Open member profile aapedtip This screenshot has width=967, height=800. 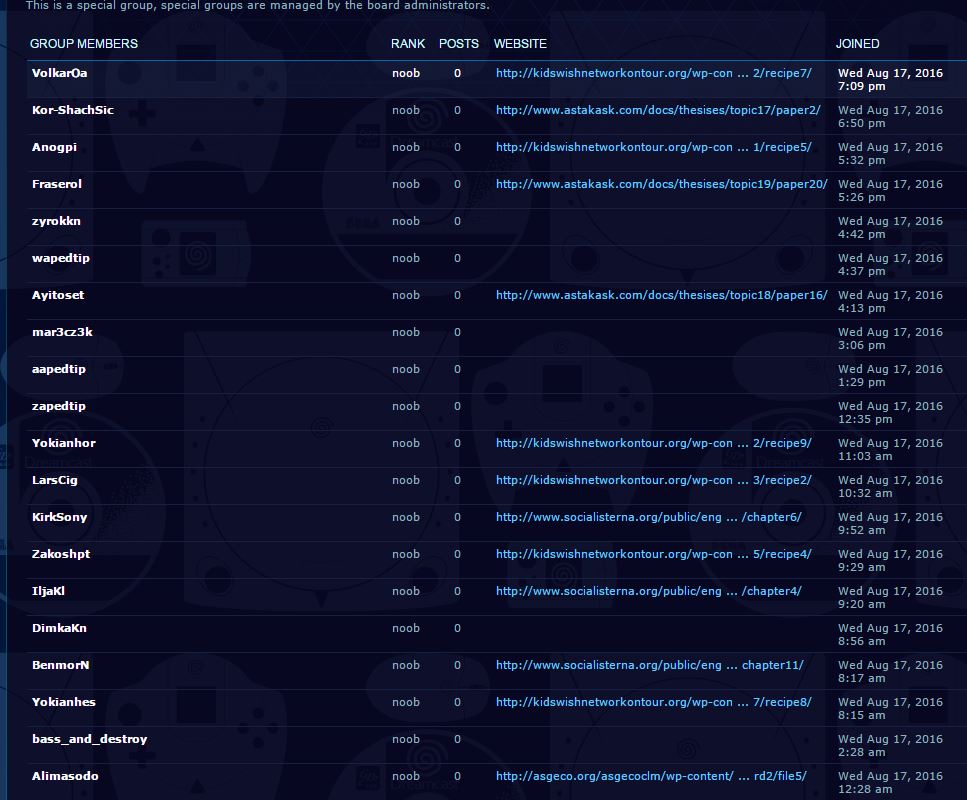point(59,369)
